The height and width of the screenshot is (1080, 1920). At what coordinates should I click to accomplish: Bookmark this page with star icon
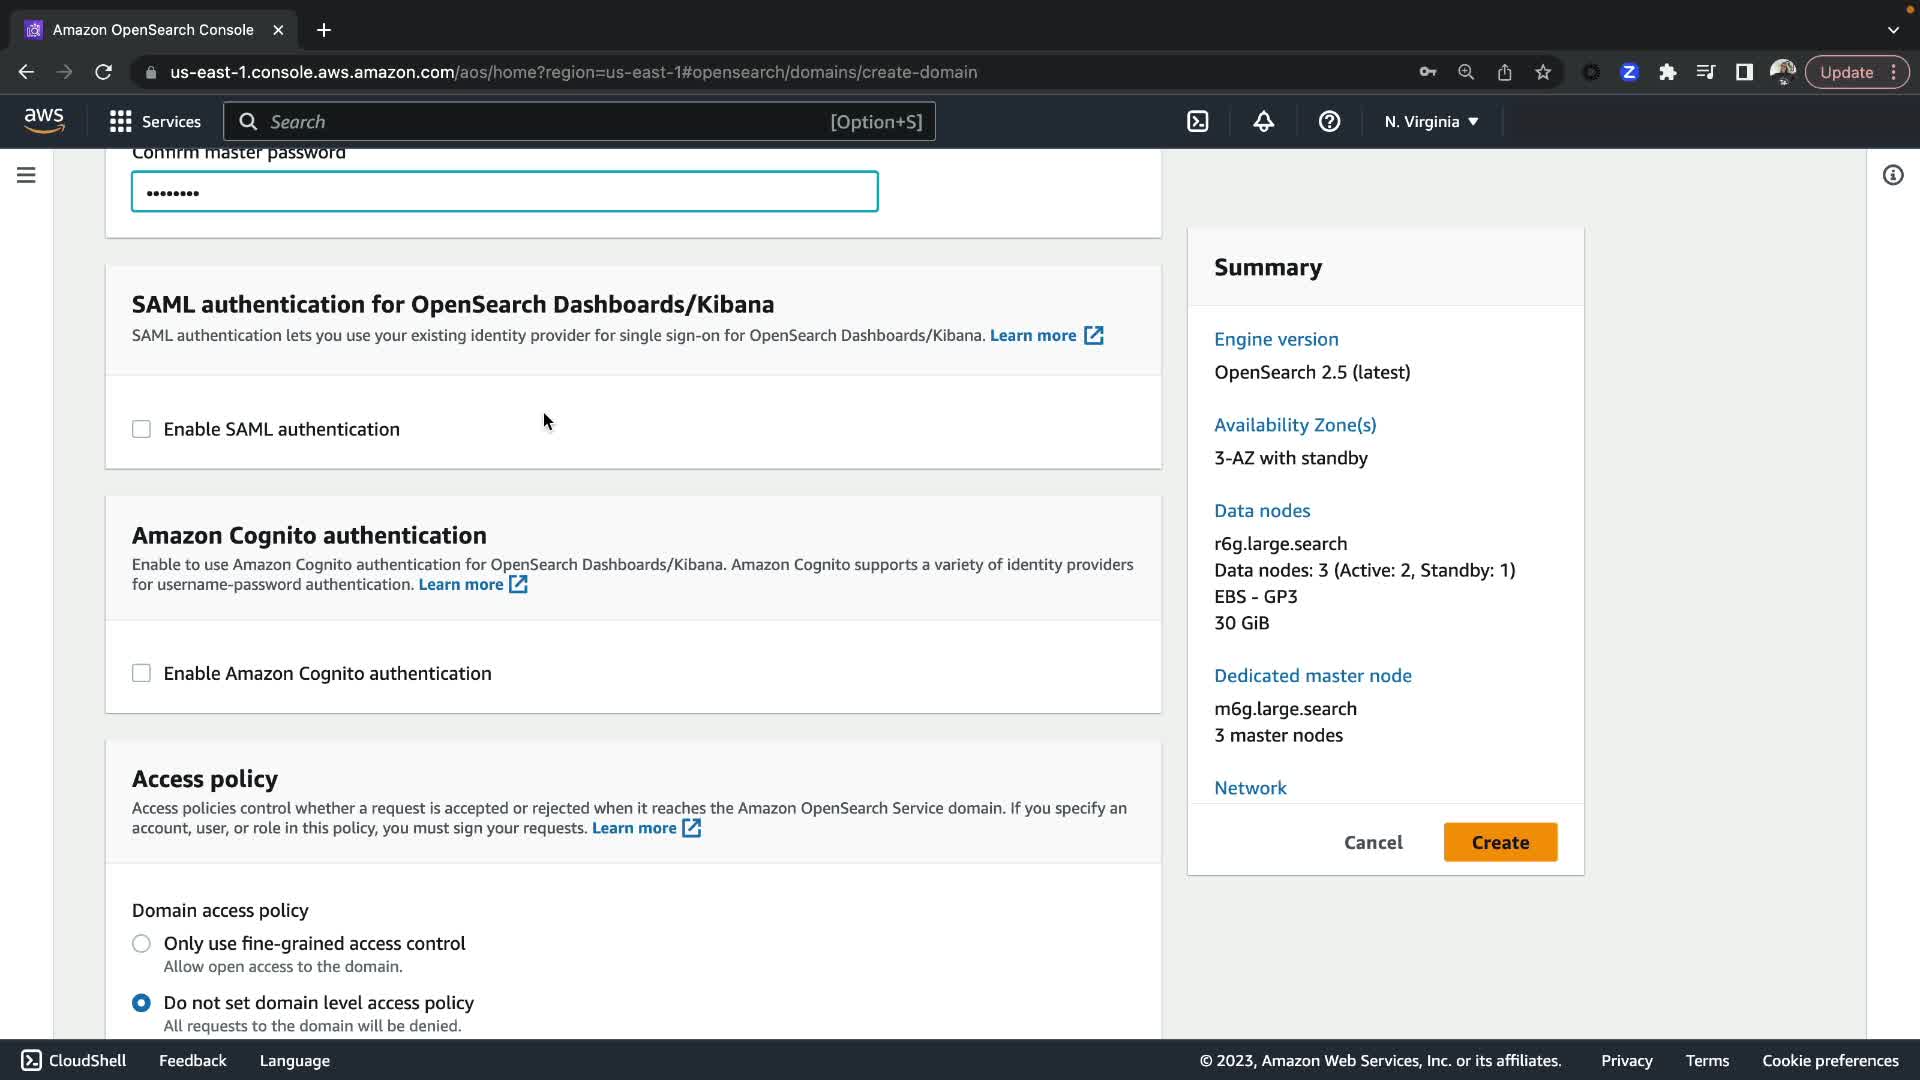tap(1543, 72)
